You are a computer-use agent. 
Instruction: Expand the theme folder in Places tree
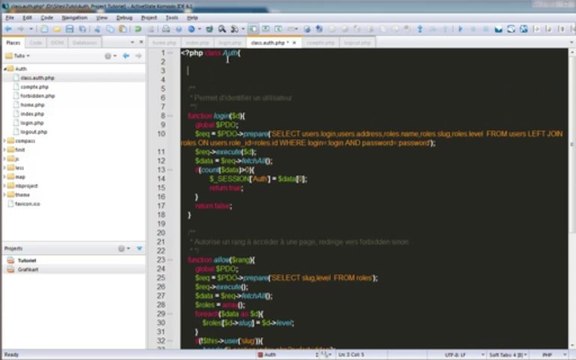[5, 195]
